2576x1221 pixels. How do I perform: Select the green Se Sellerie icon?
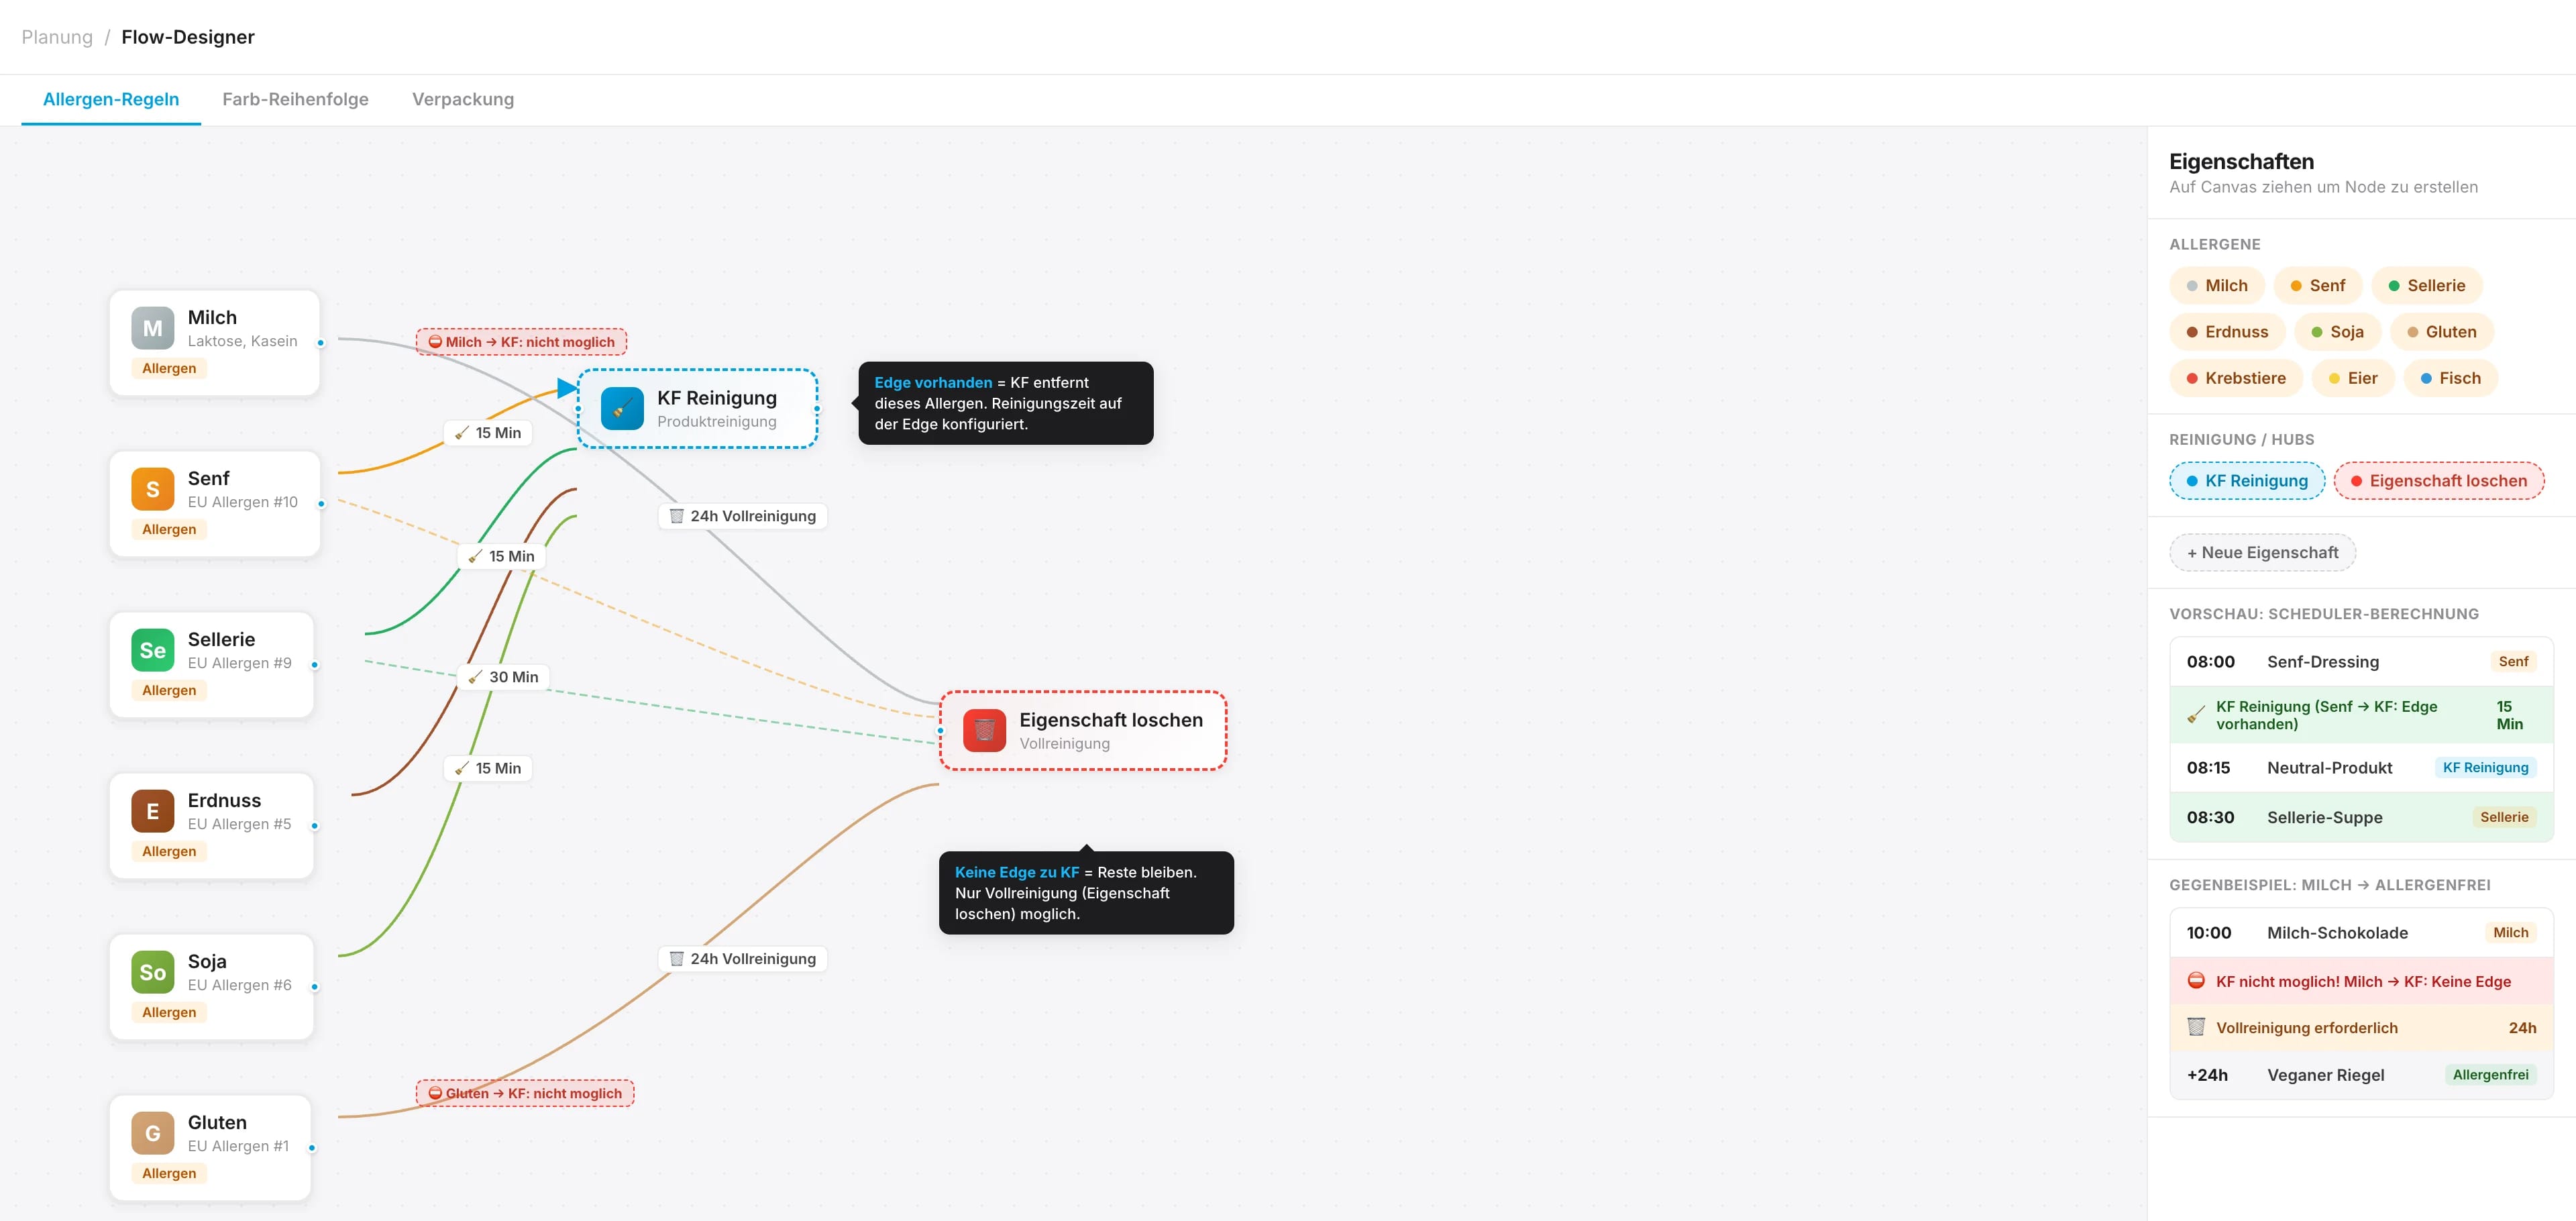[x=152, y=650]
